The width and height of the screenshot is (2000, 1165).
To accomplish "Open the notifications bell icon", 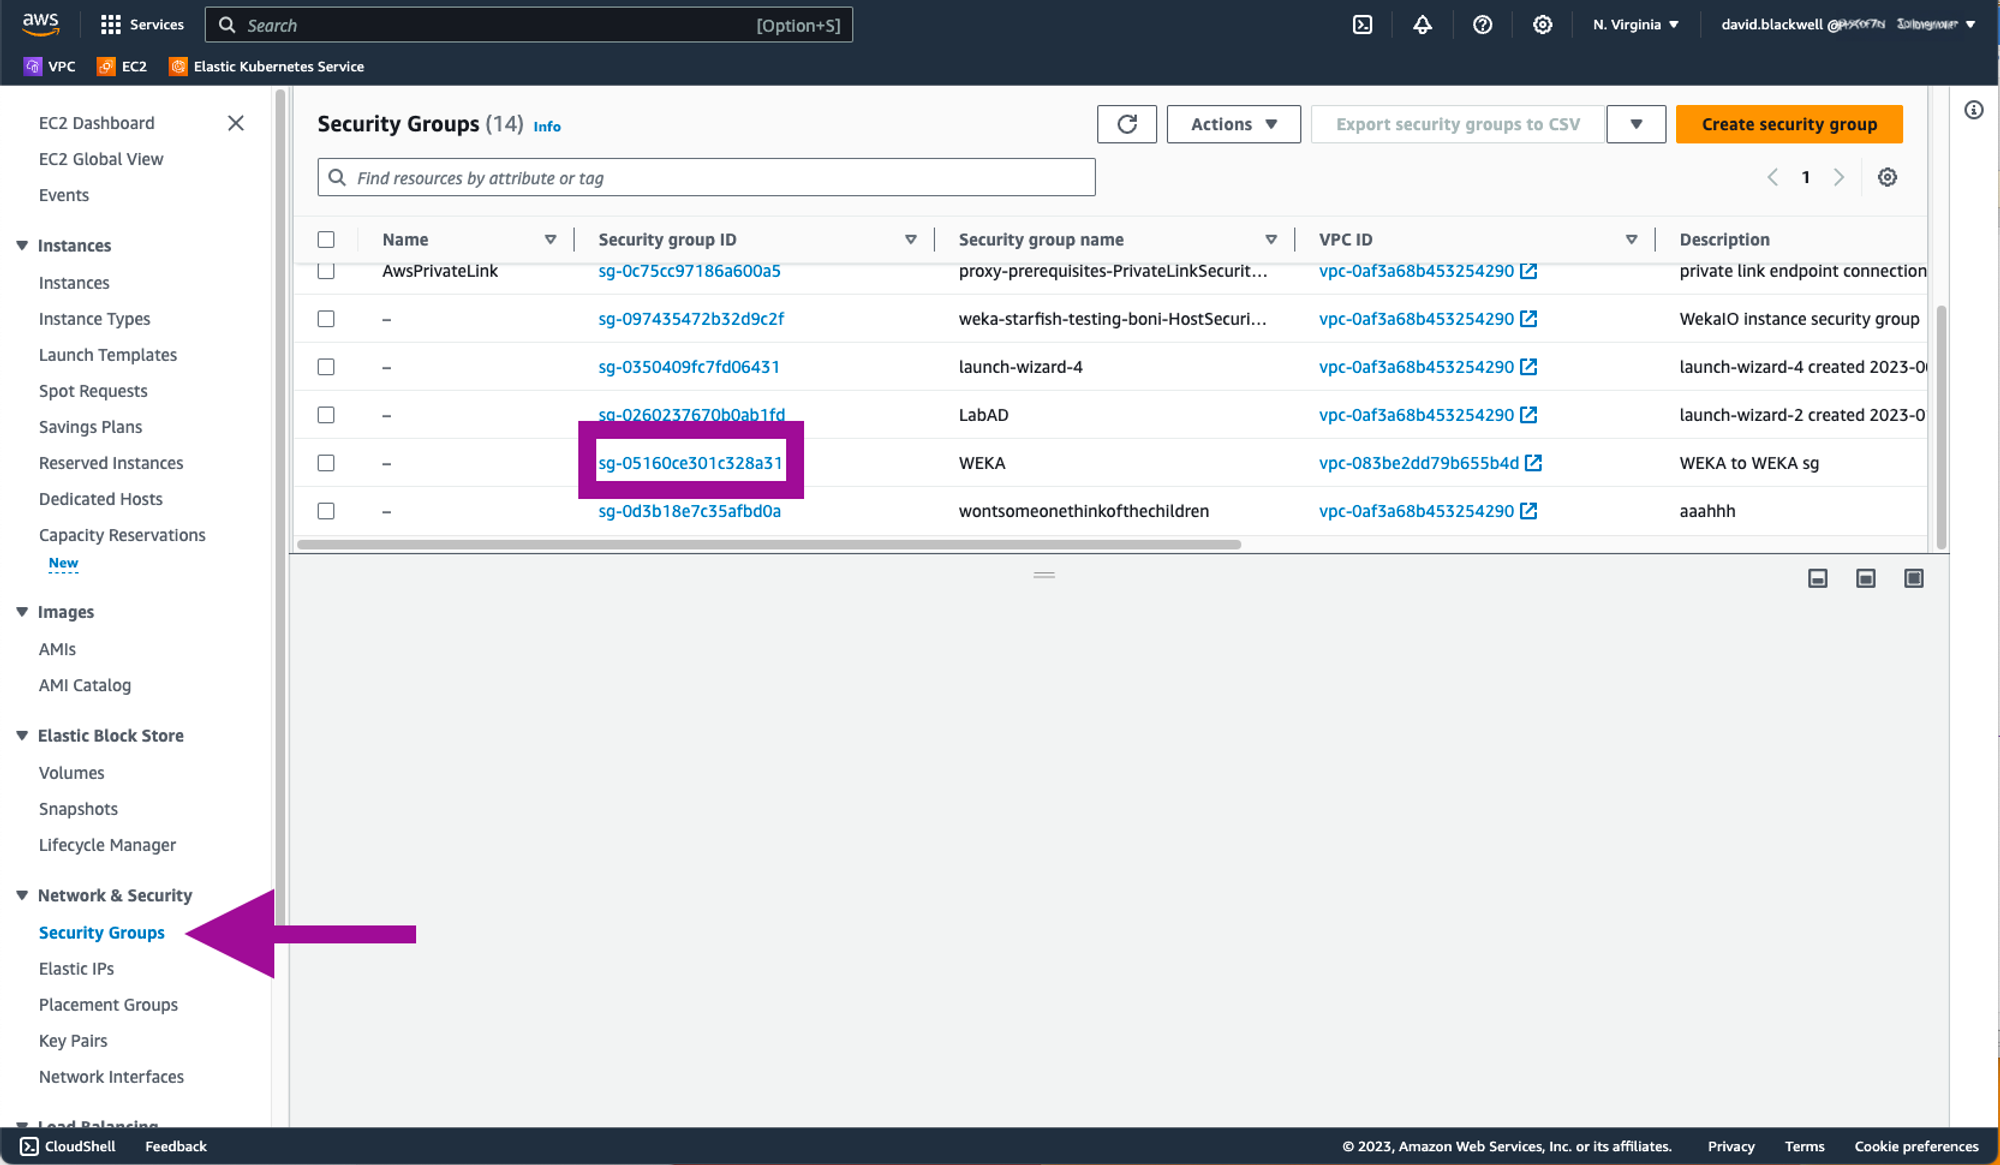I will pos(1422,25).
